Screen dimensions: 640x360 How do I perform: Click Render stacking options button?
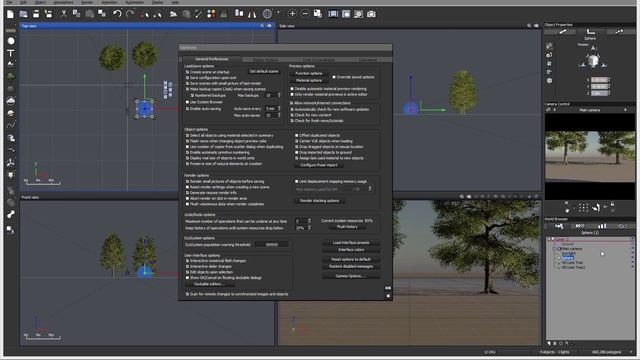point(320,201)
